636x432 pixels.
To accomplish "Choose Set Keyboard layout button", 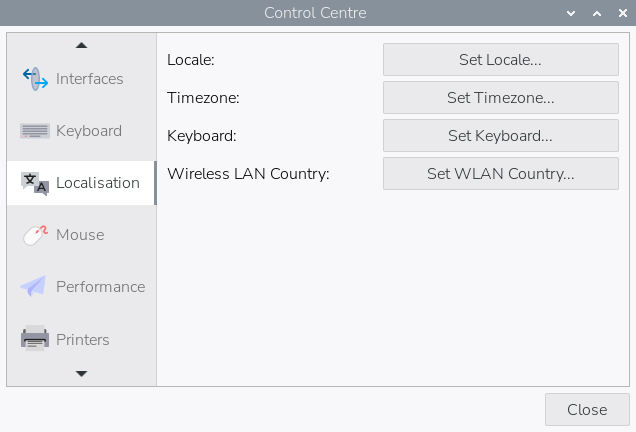I will coord(500,135).
